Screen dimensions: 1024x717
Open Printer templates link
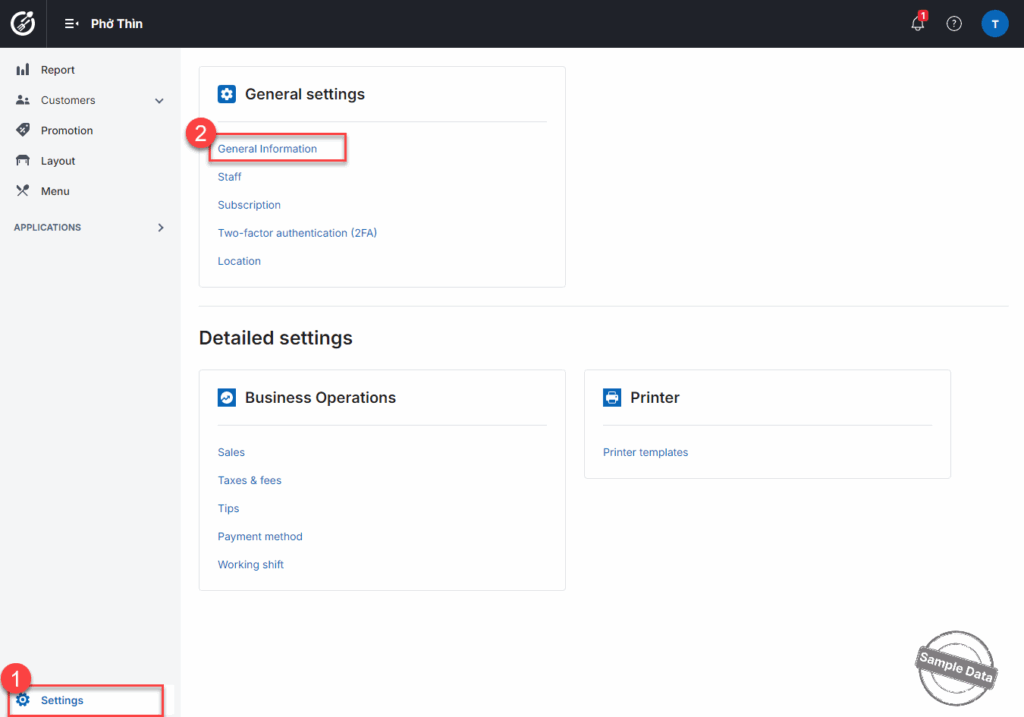[645, 453]
